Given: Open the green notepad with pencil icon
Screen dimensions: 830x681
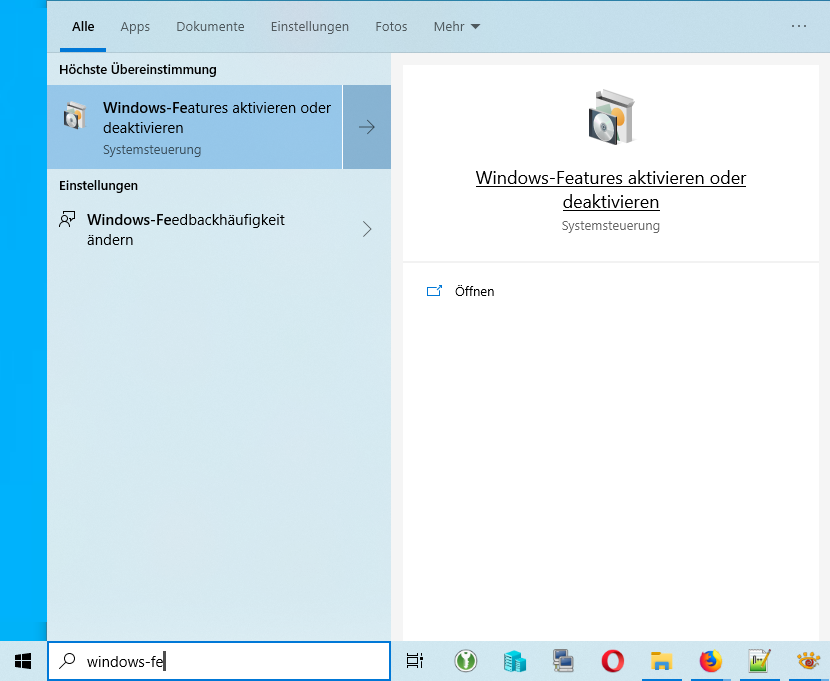Looking at the screenshot, I should point(759,661).
